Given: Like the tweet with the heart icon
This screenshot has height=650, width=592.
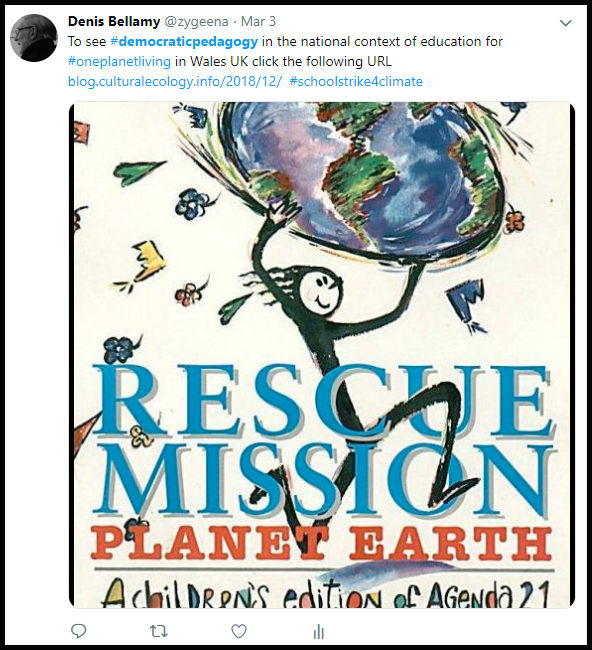Looking at the screenshot, I should click(239, 631).
